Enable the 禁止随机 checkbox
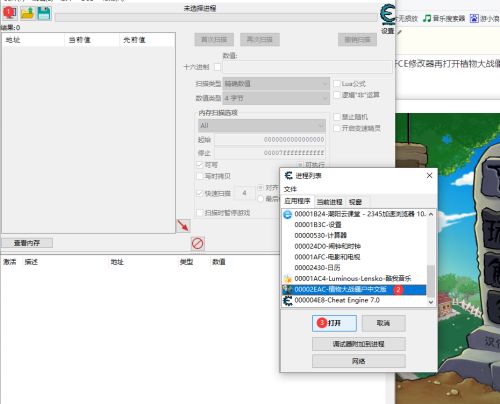This screenshot has width=500, height=404. point(337,117)
